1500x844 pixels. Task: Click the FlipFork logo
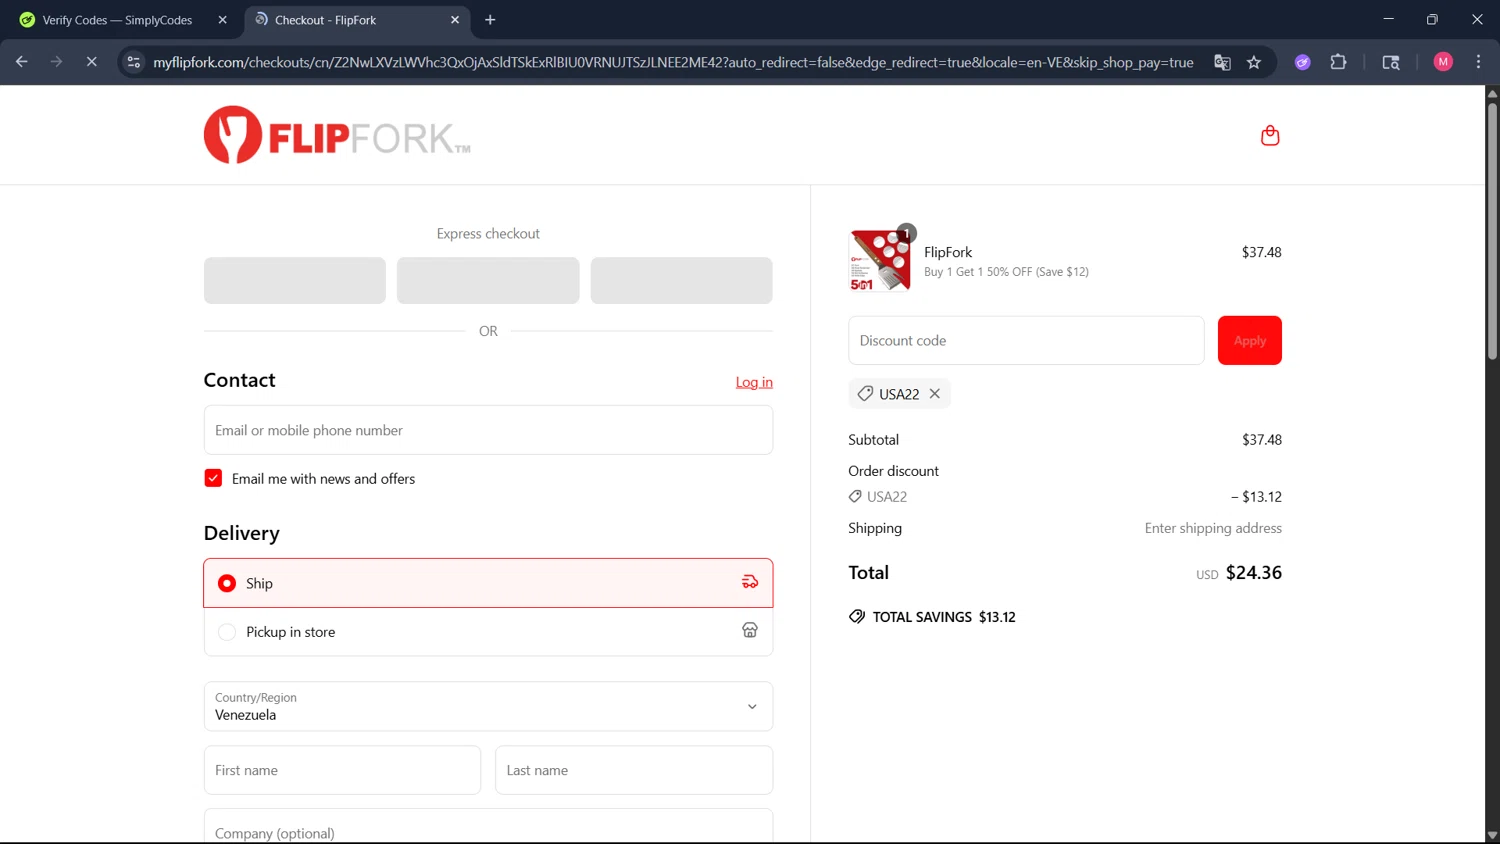pos(337,135)
